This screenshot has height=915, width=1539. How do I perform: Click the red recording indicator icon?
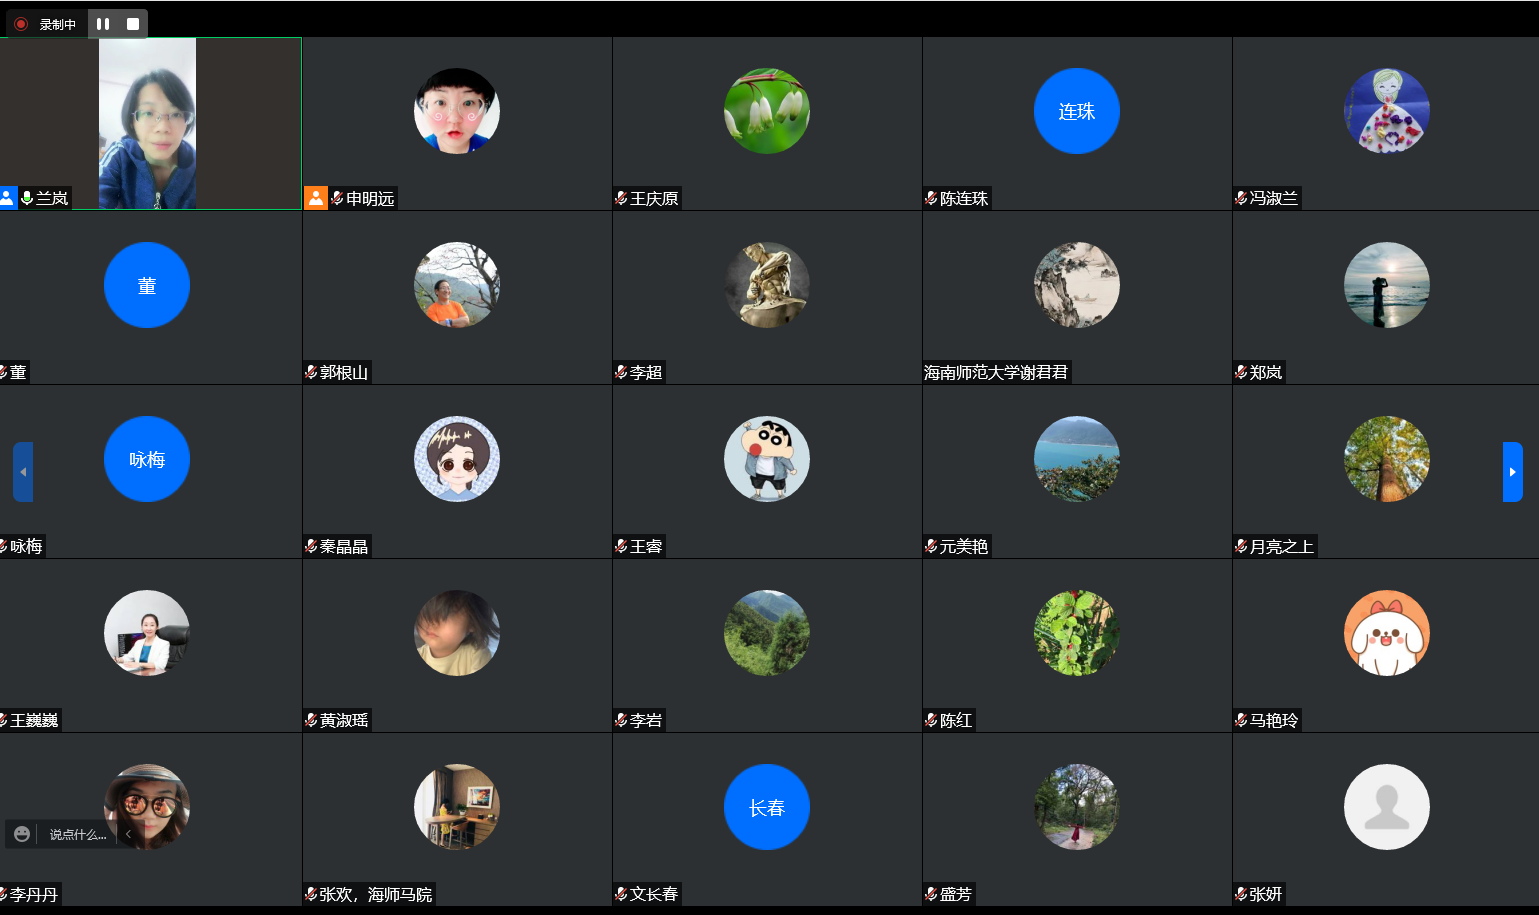pyautogui.click(x=21, y=24)
